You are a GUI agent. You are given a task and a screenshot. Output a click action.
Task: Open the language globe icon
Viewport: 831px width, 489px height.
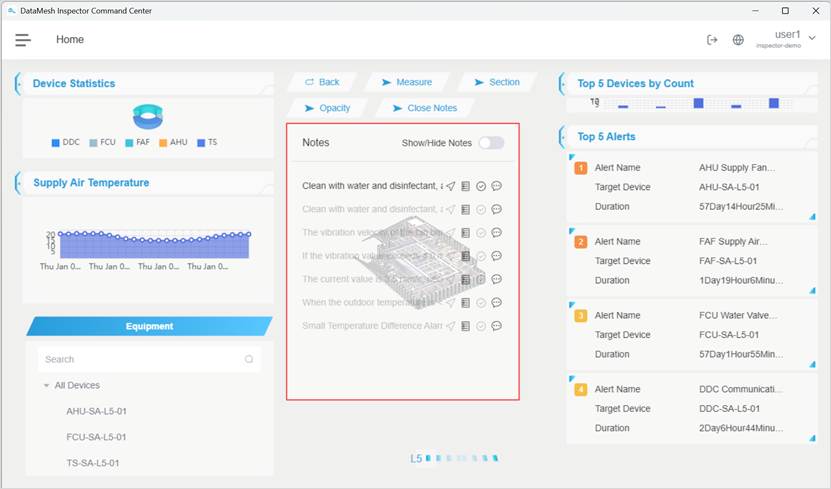click(x=738, y=40)
